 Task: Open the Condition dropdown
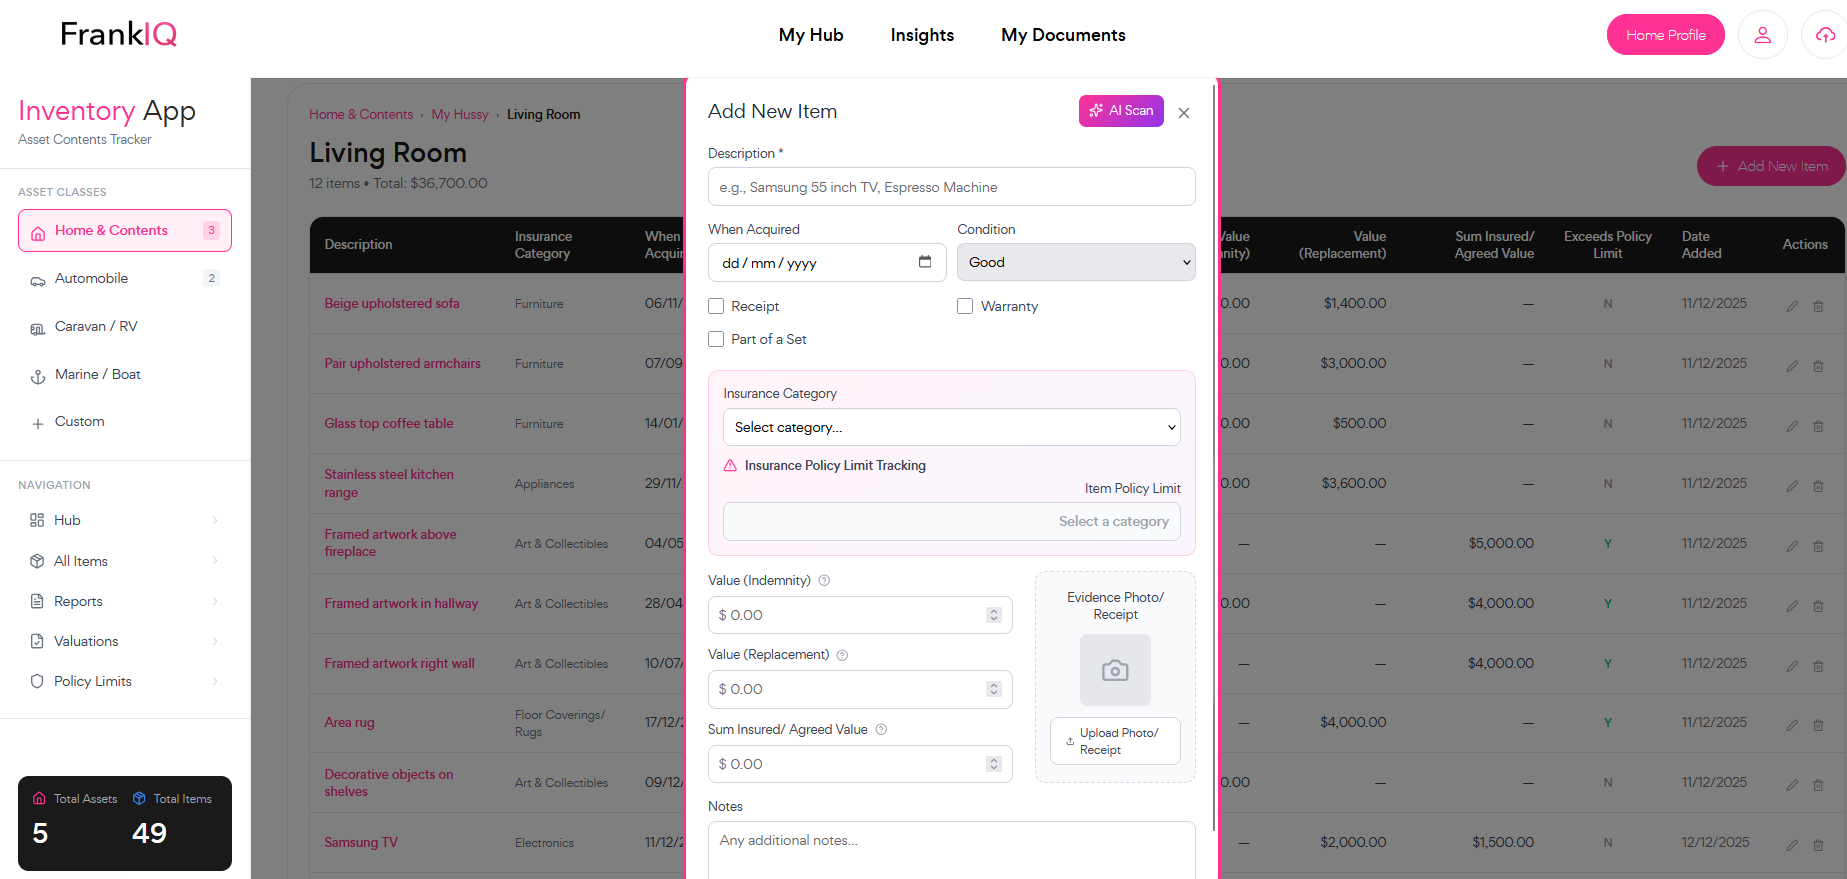coord(1076,262)
